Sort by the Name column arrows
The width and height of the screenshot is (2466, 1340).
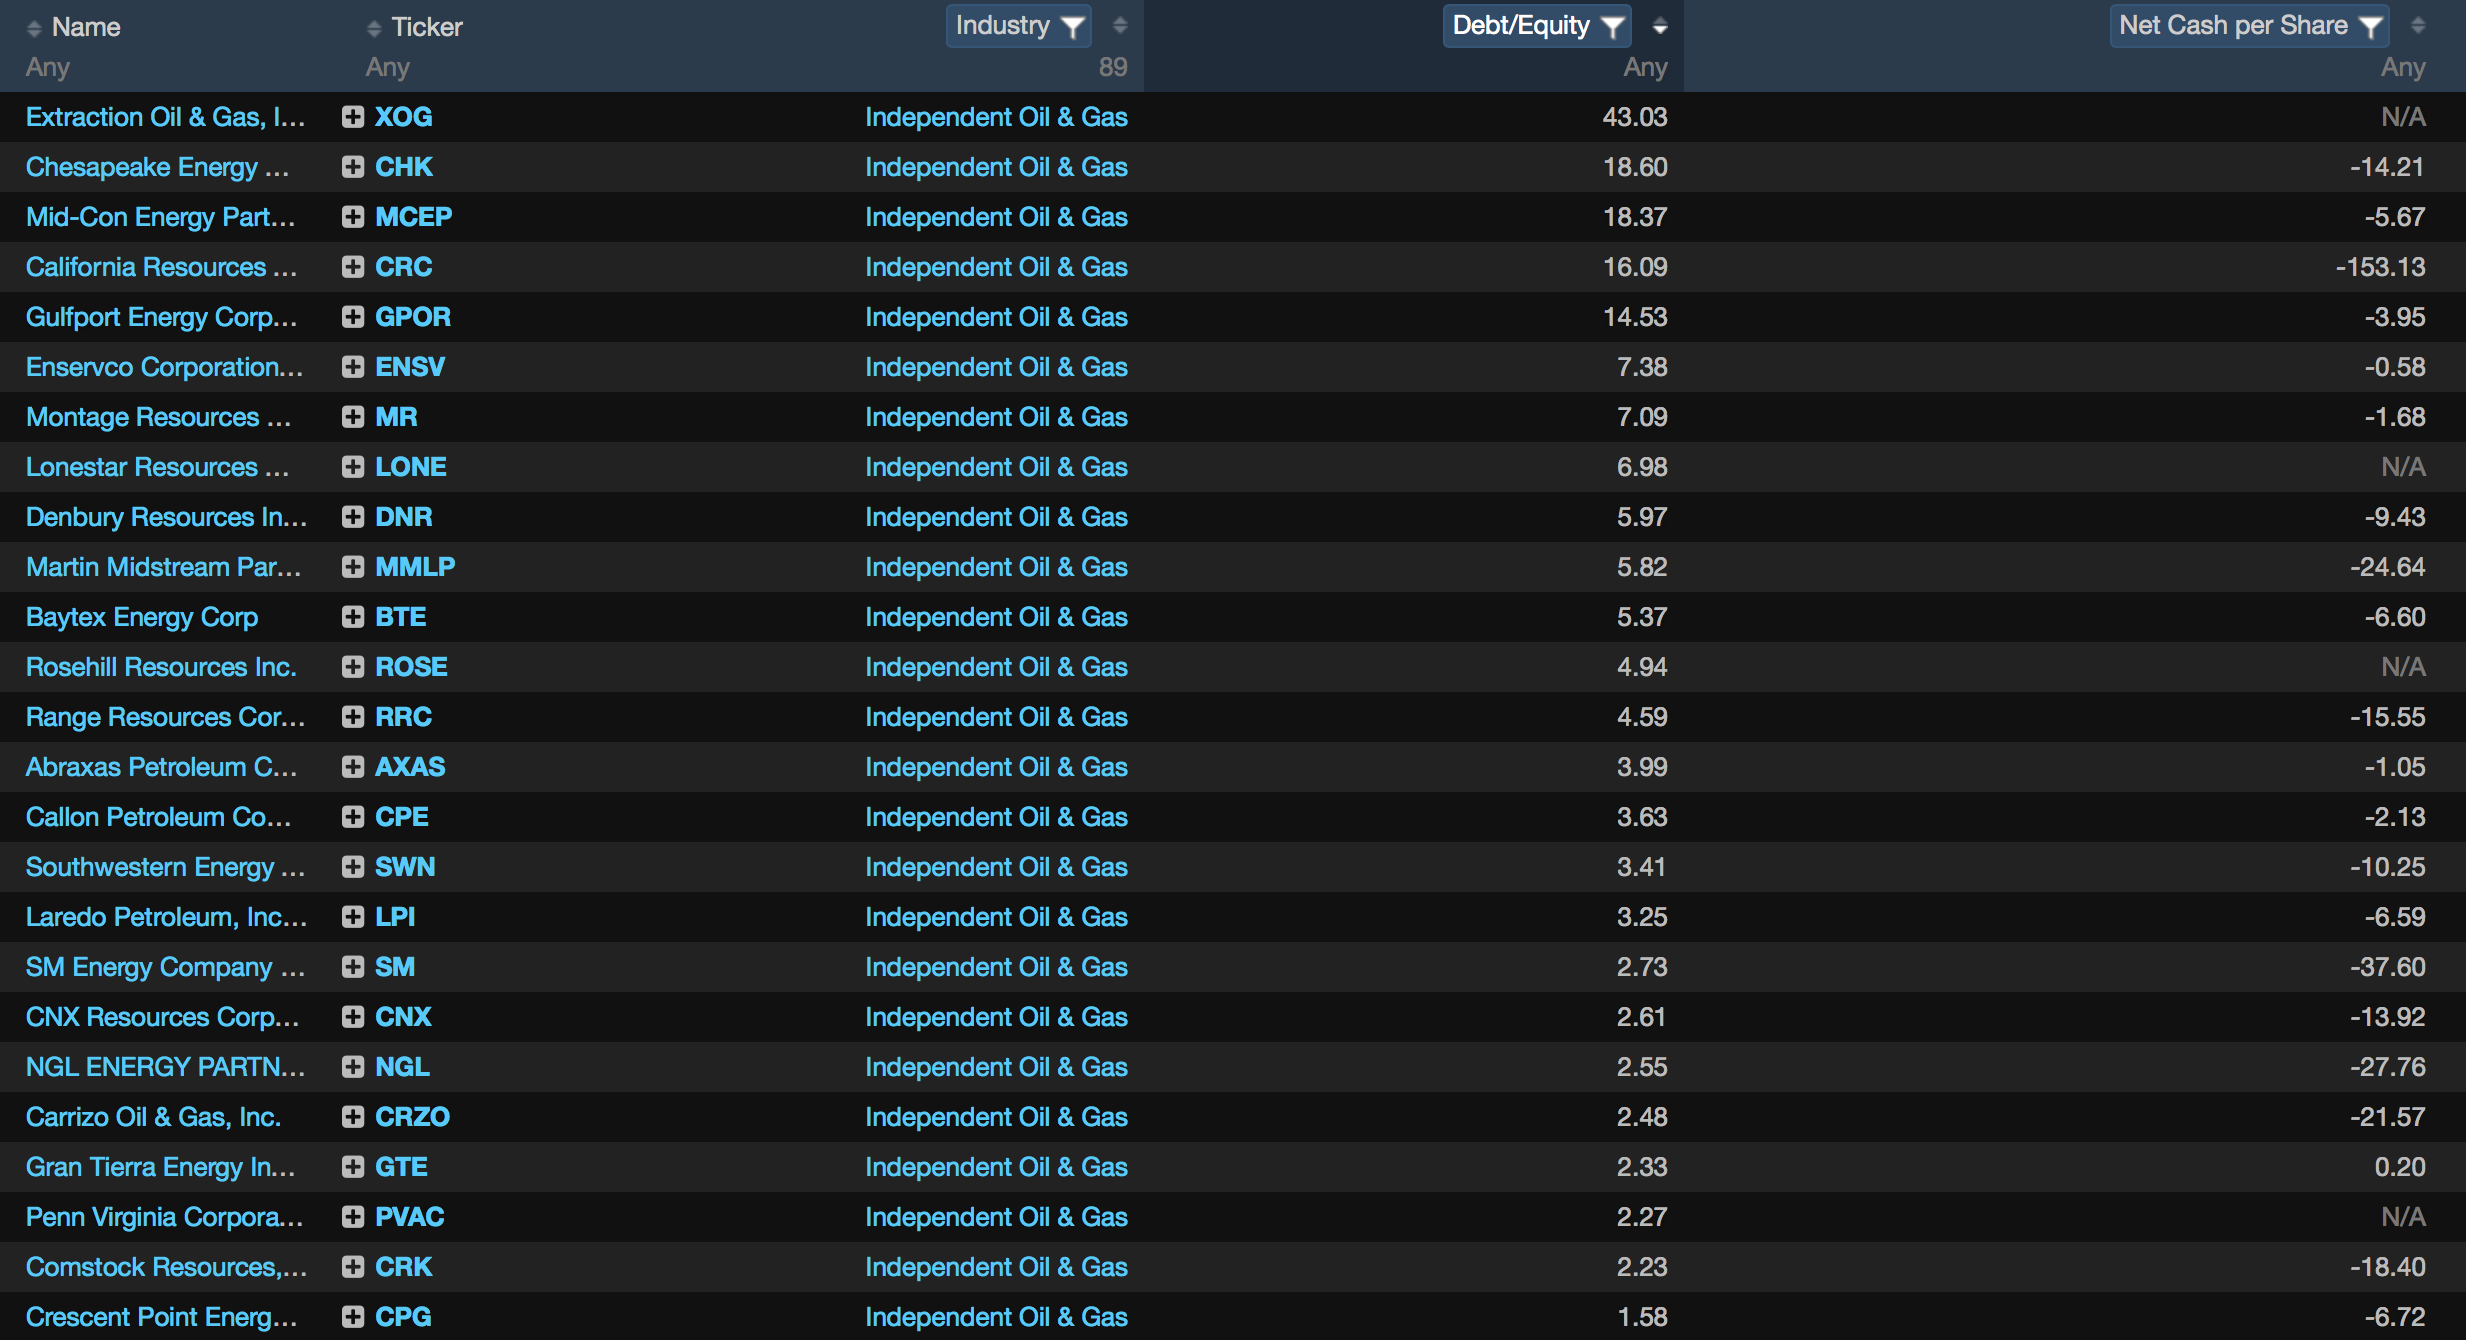click(34, 28)
